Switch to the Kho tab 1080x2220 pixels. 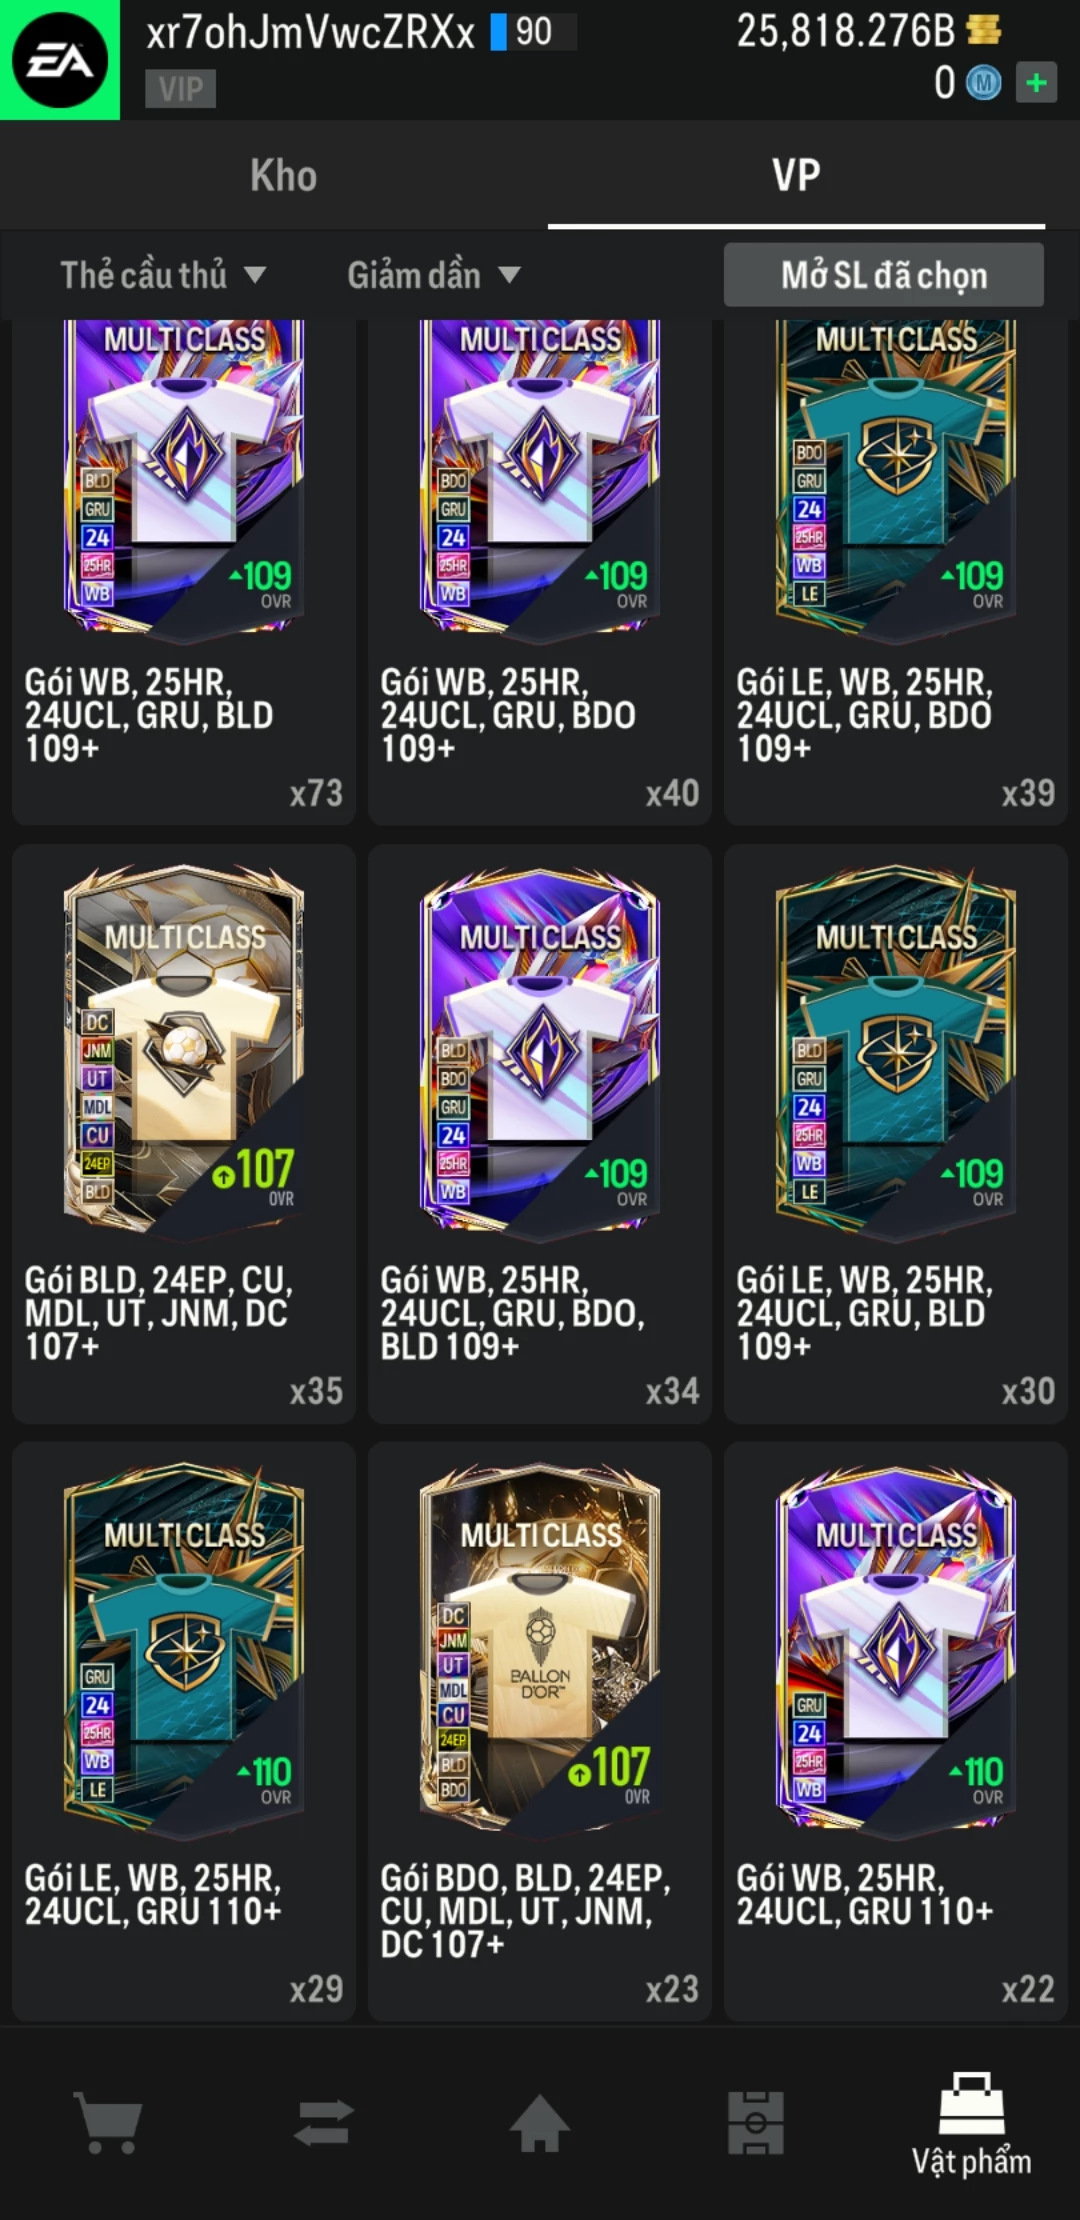284,176
